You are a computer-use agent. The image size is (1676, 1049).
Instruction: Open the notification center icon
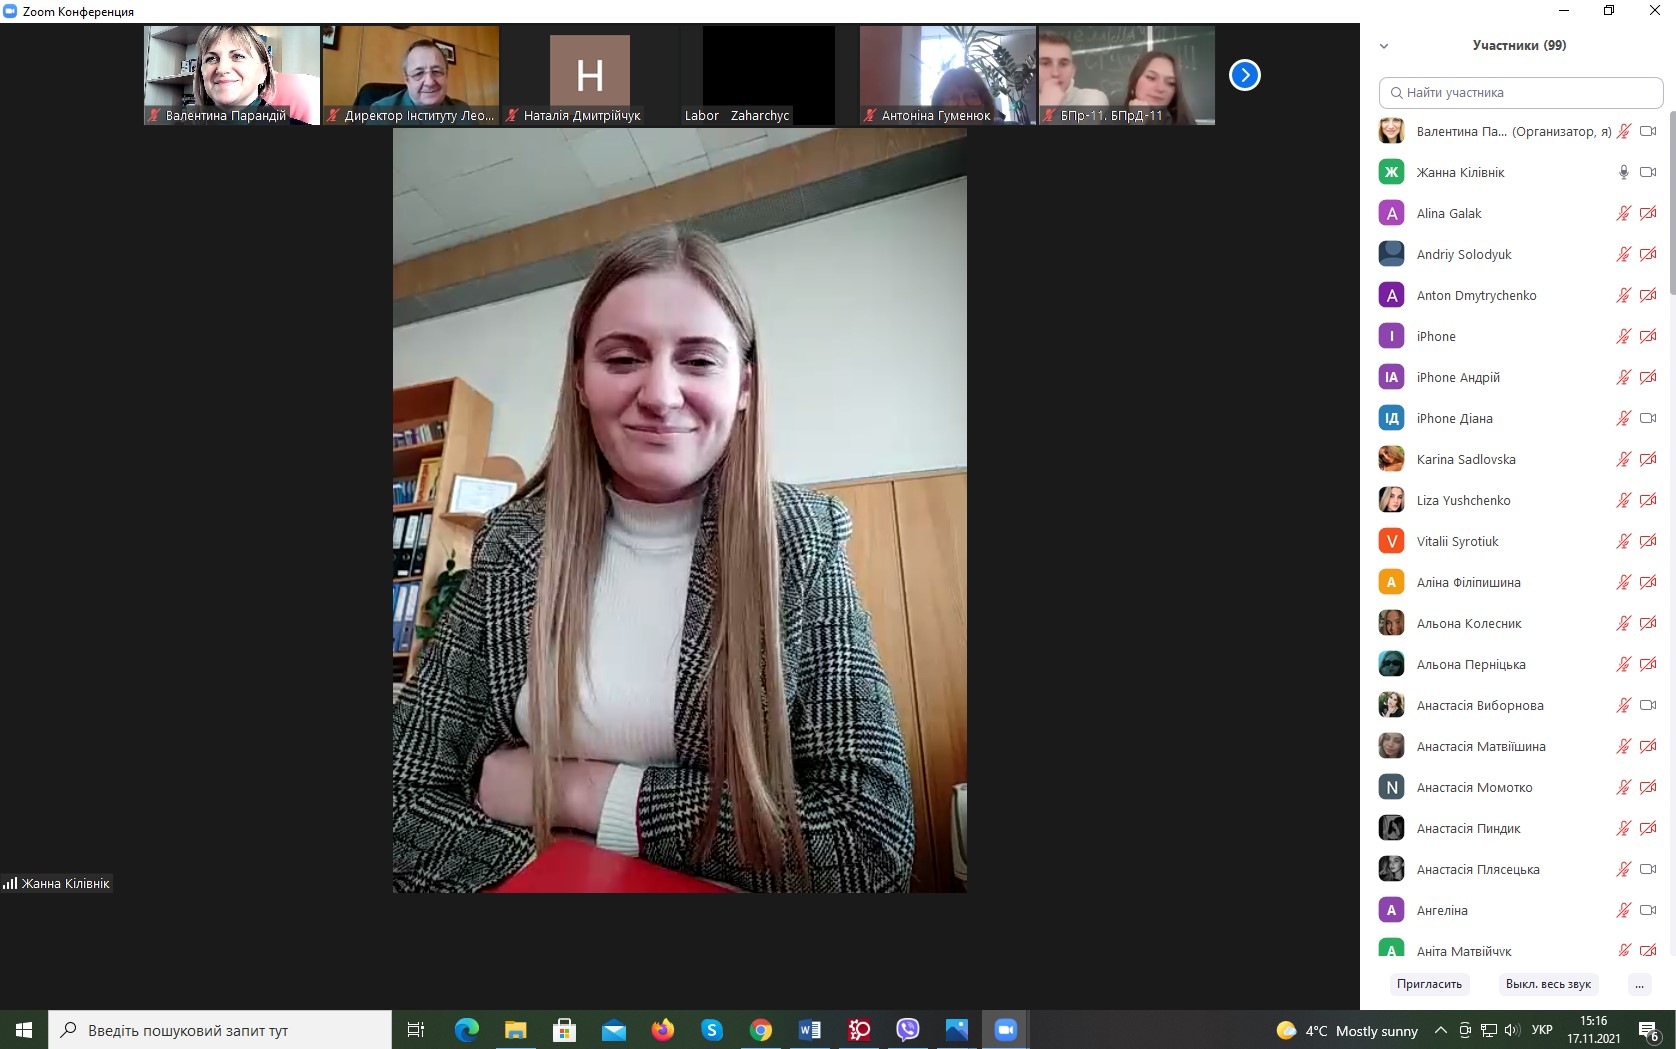tap(1649, 1030)
